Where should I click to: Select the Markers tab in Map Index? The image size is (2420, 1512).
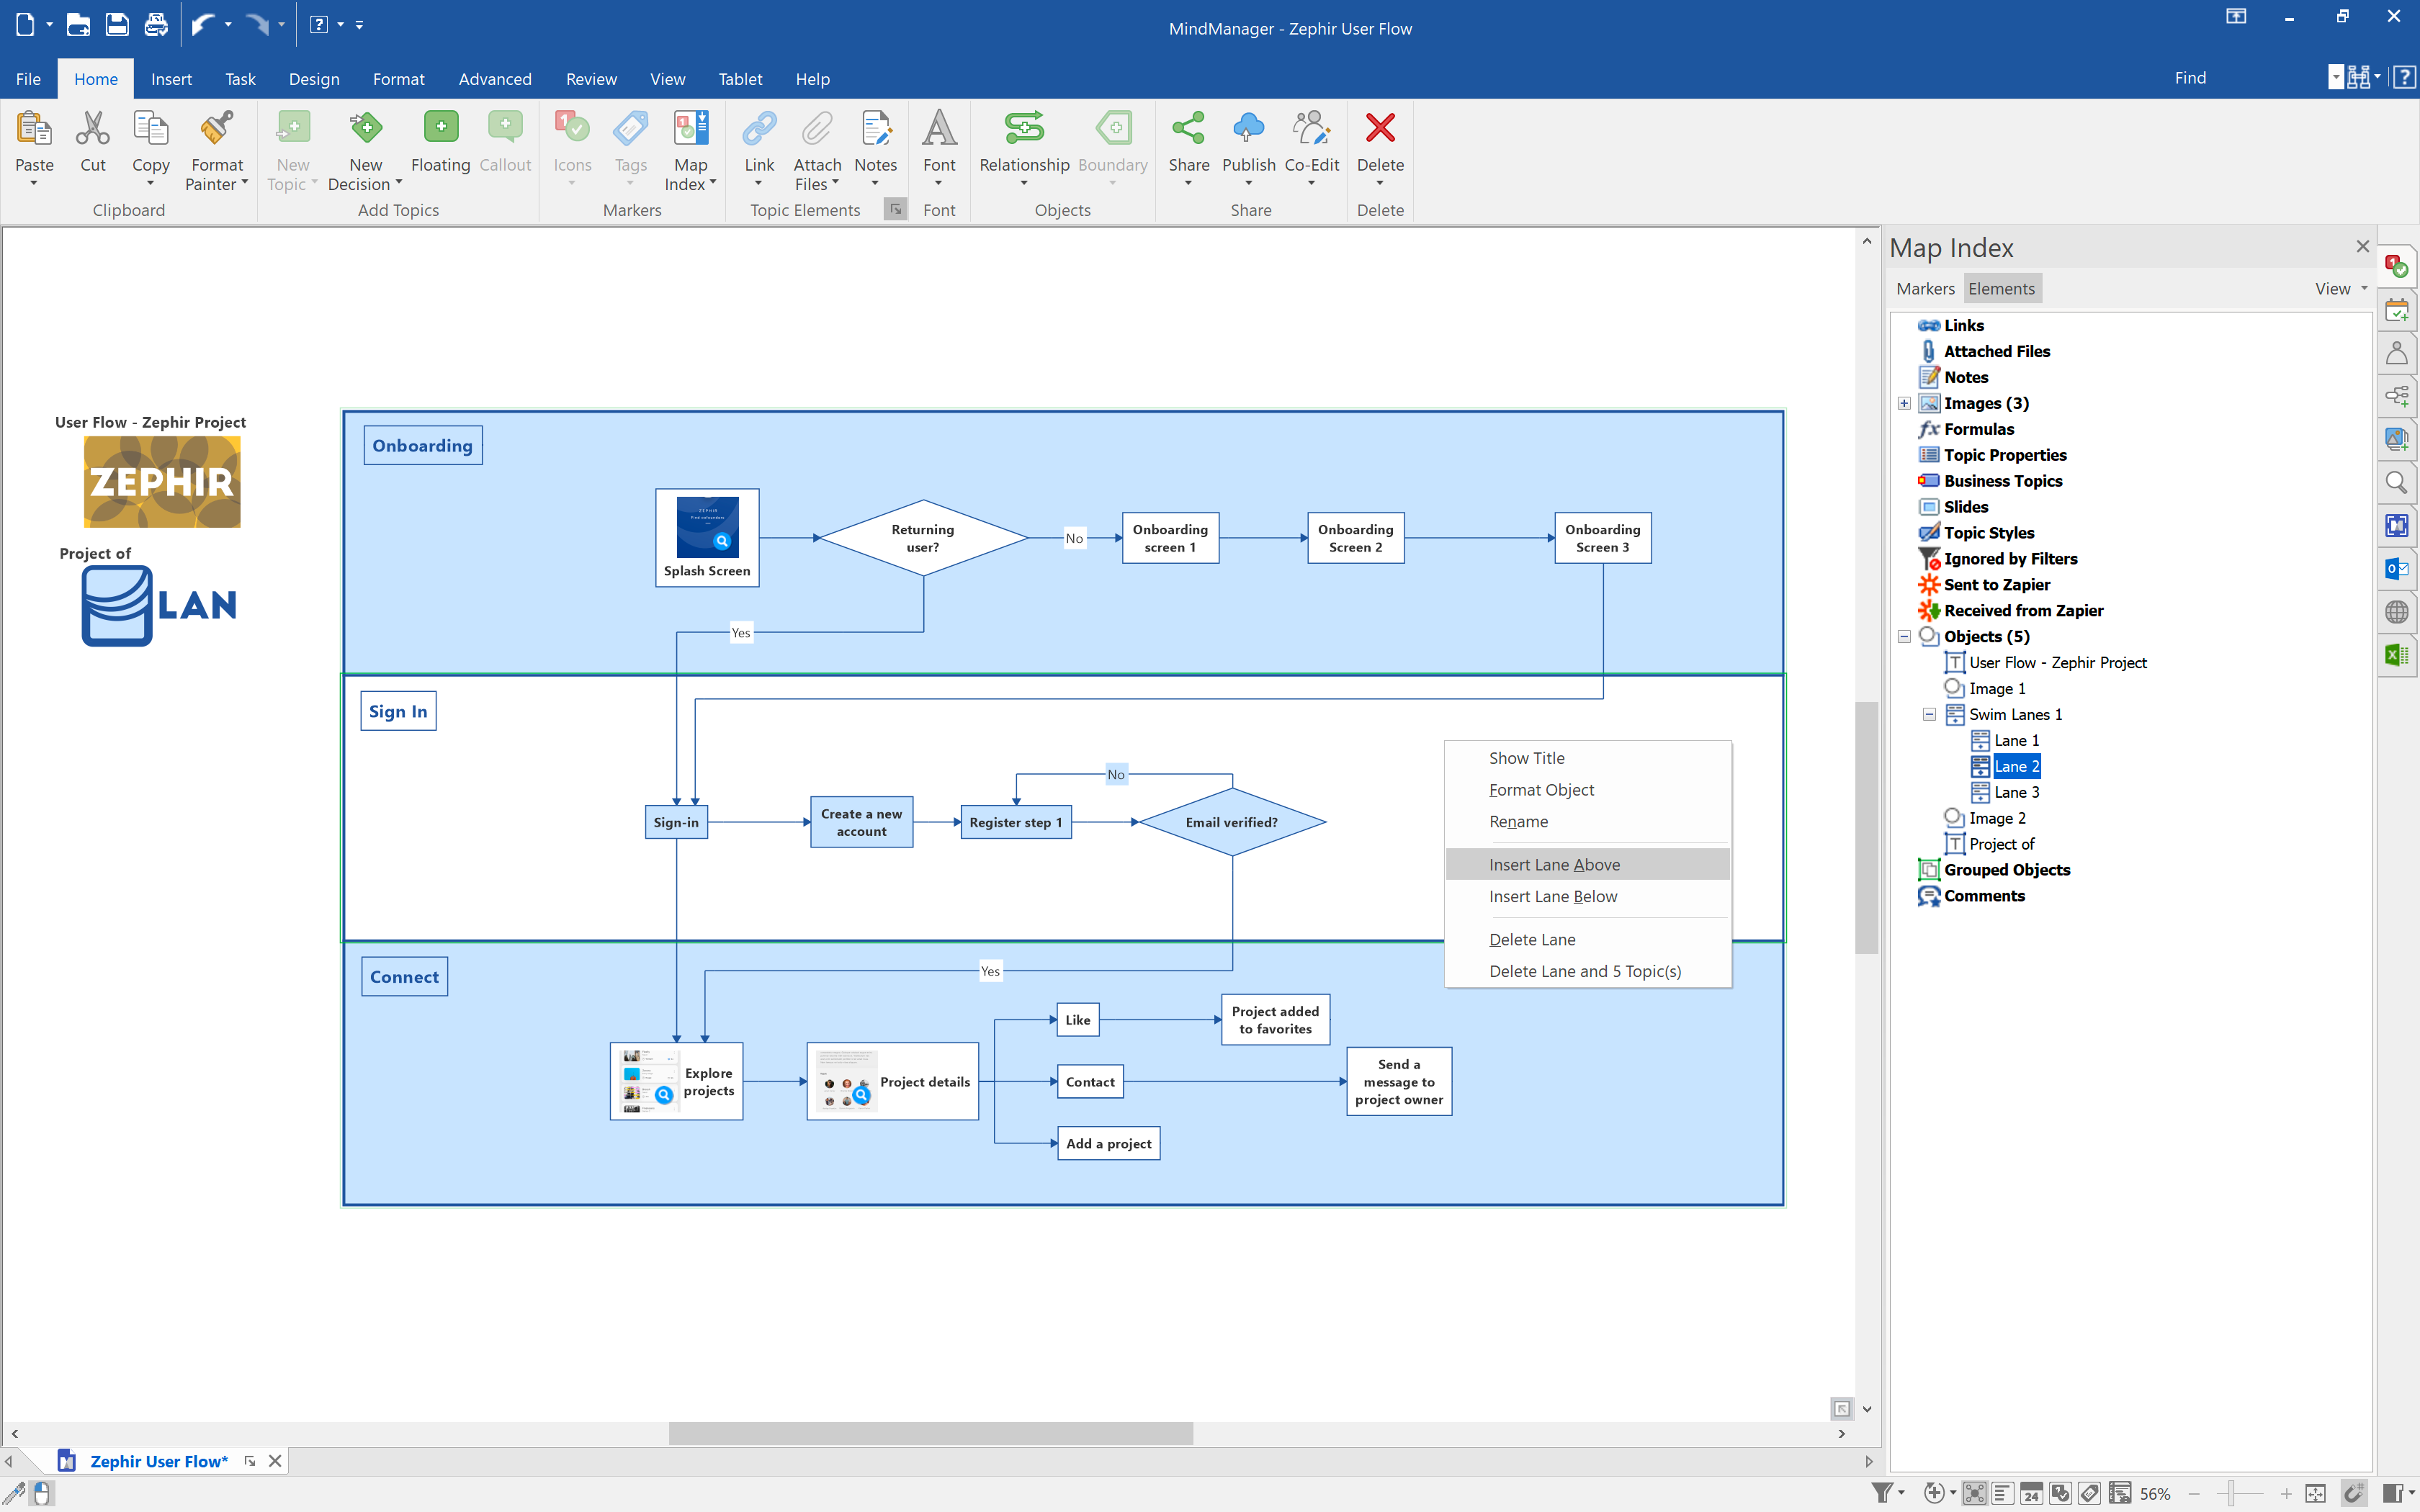pyautogui.click(x=1924, y=287)
